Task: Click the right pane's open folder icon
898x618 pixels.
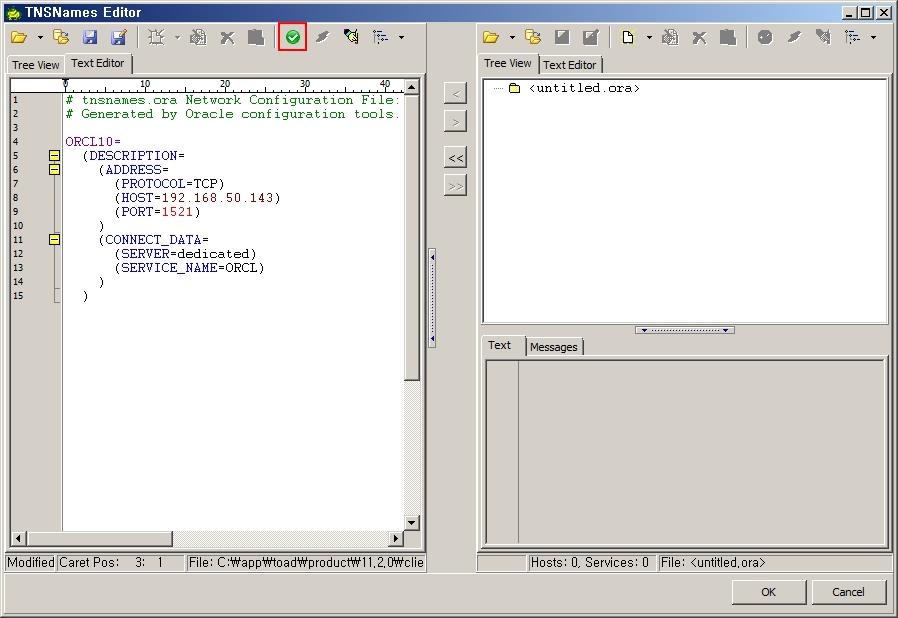Action: tap(490, 37)
